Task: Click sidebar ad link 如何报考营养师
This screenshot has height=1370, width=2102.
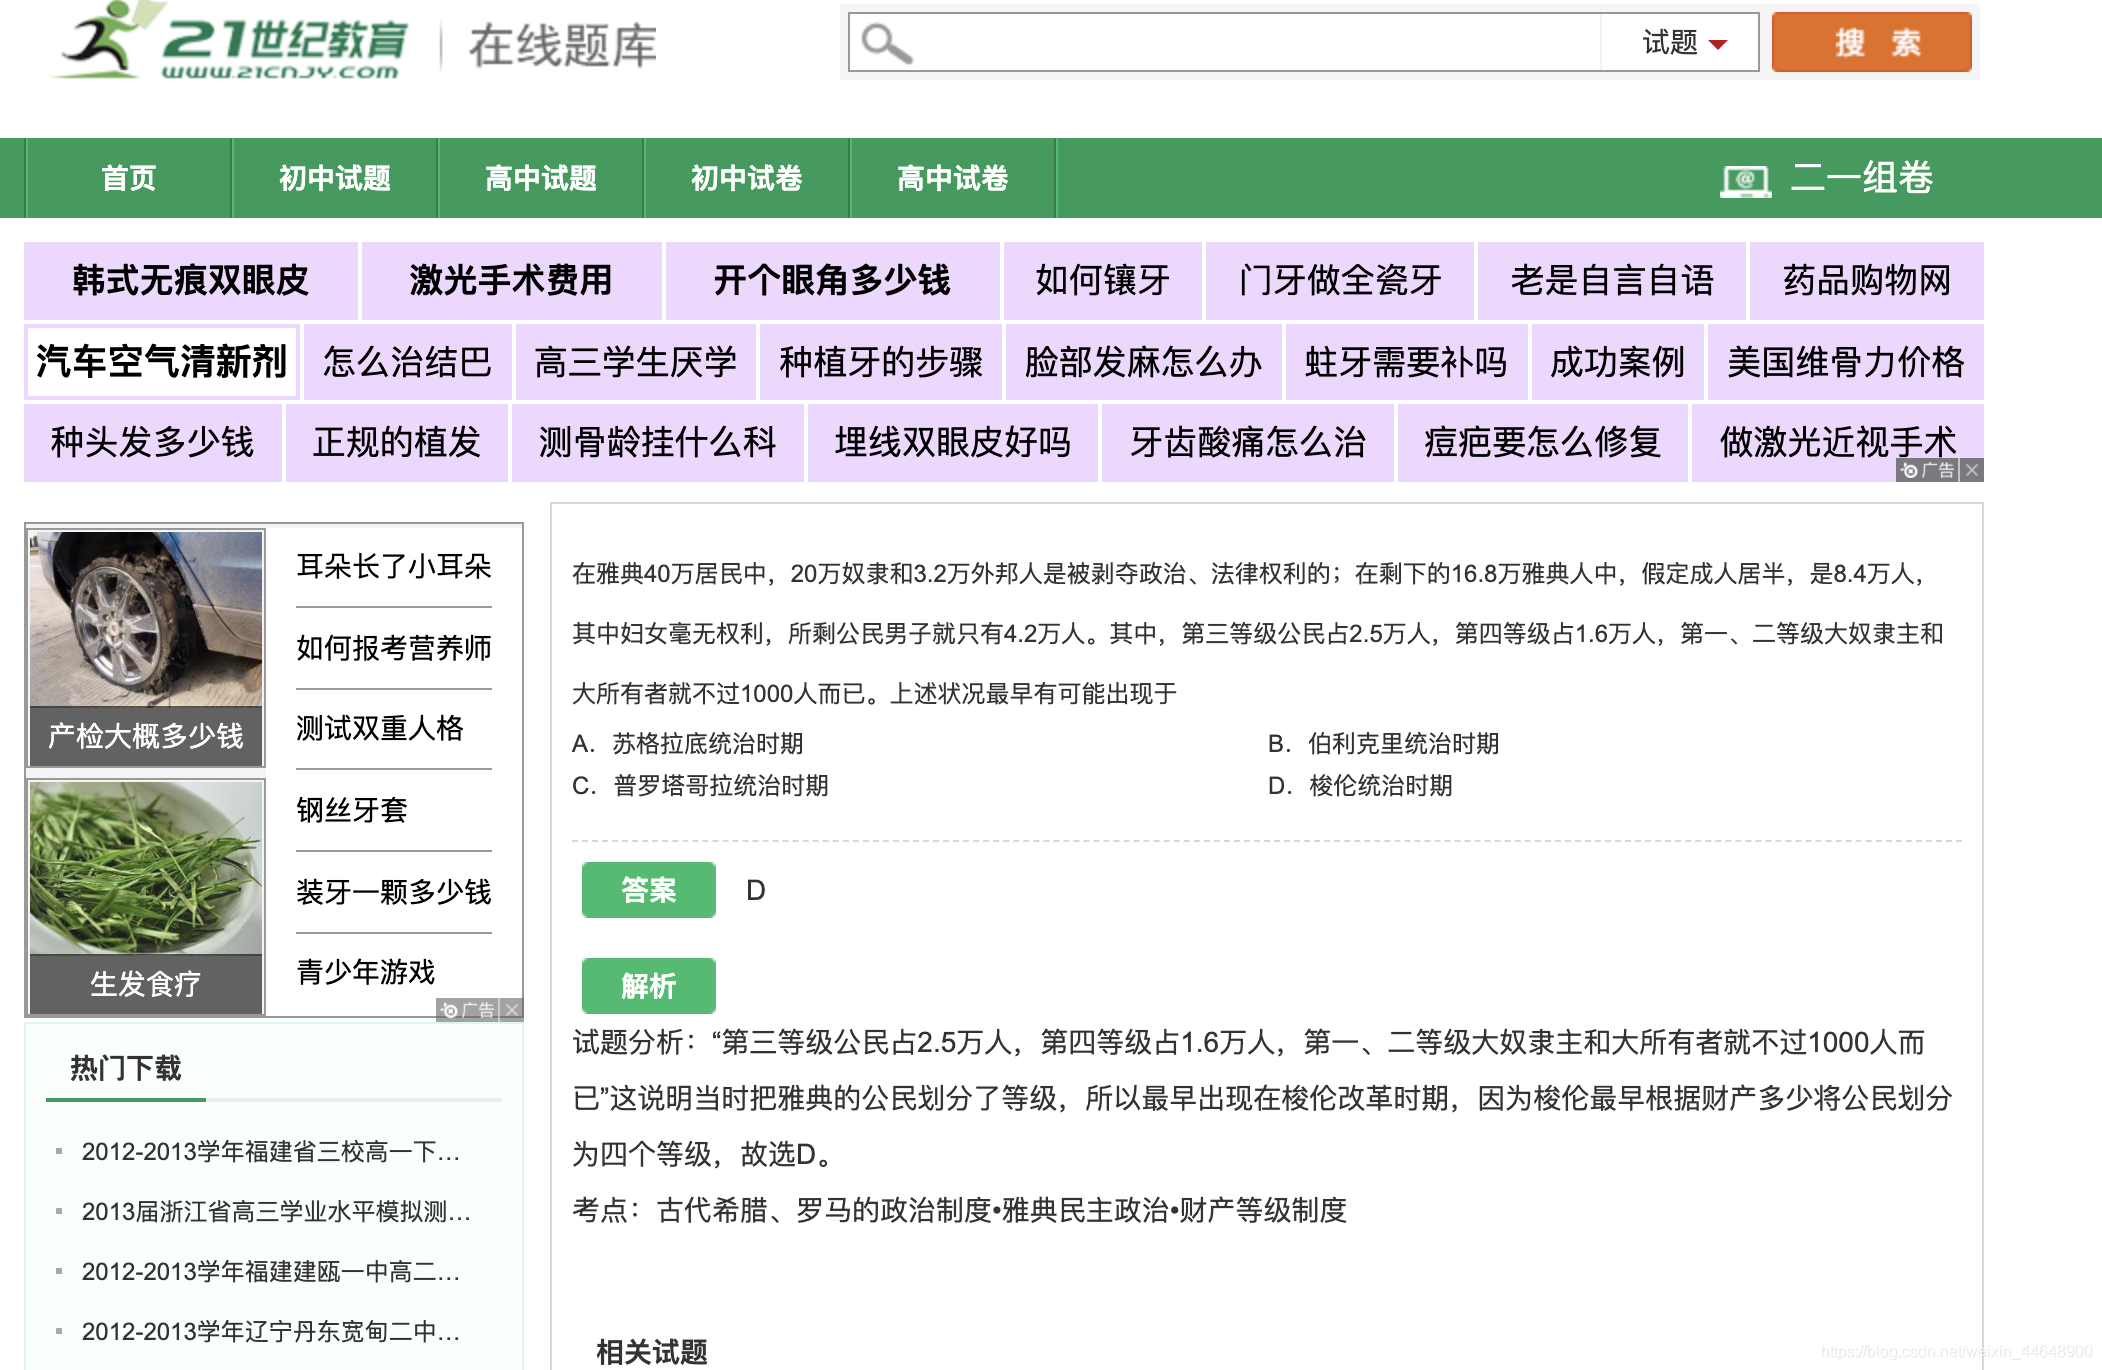Action: (394, 648)
